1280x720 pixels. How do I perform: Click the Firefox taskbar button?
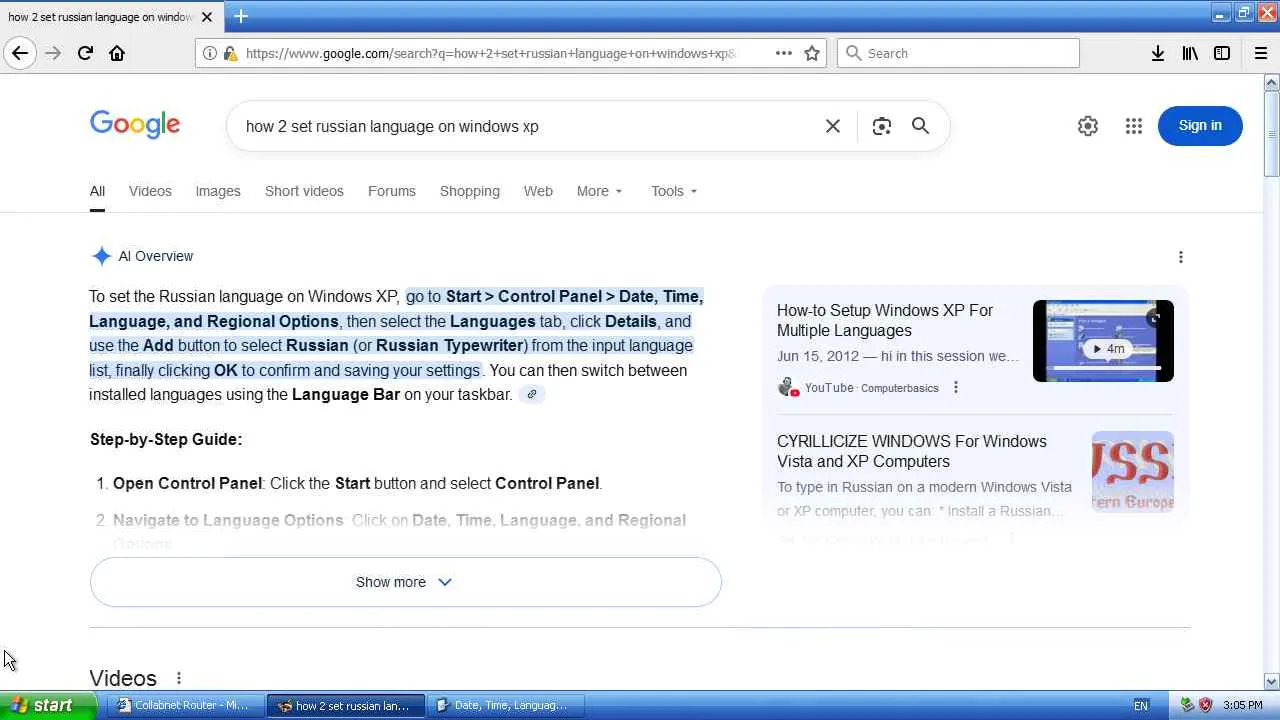point(346,705)
